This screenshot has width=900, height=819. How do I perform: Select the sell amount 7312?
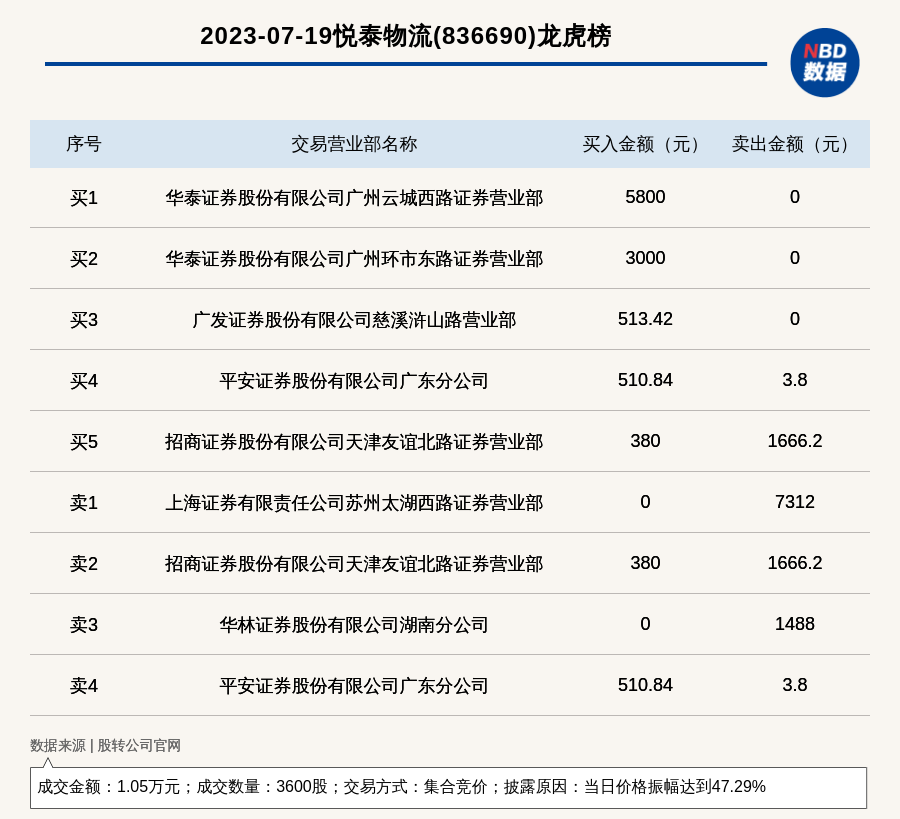pyautogui.click(x=794, y=502)
